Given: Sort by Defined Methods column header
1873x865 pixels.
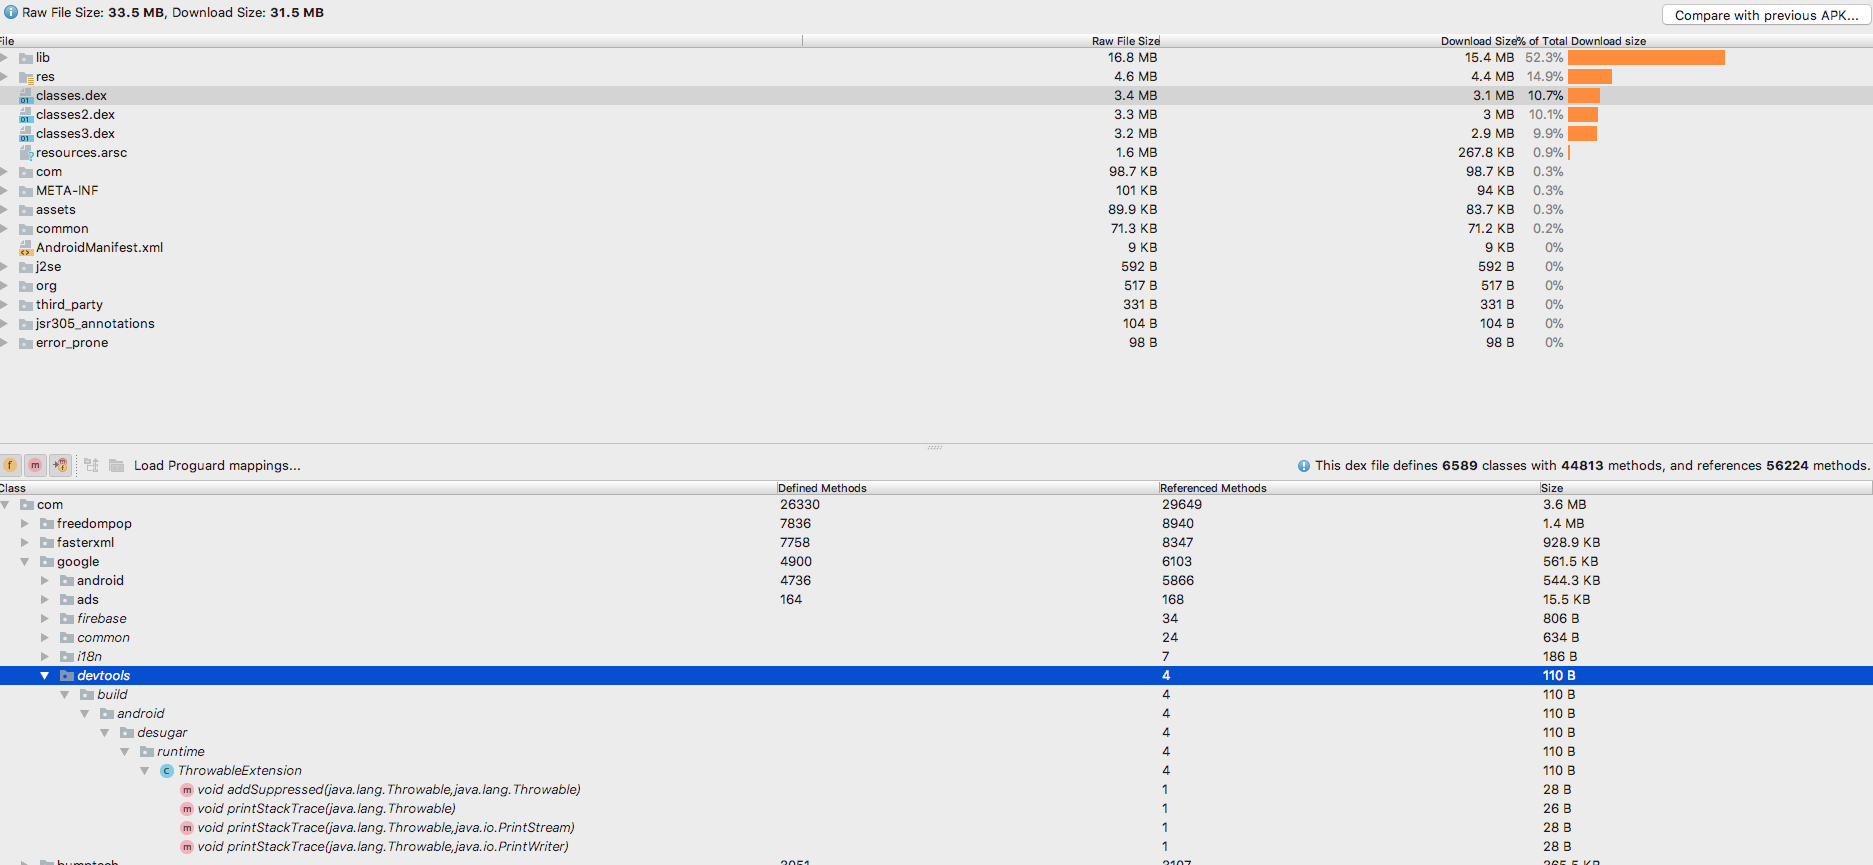Looking at the screenshot, I should (x=822, y=488).
